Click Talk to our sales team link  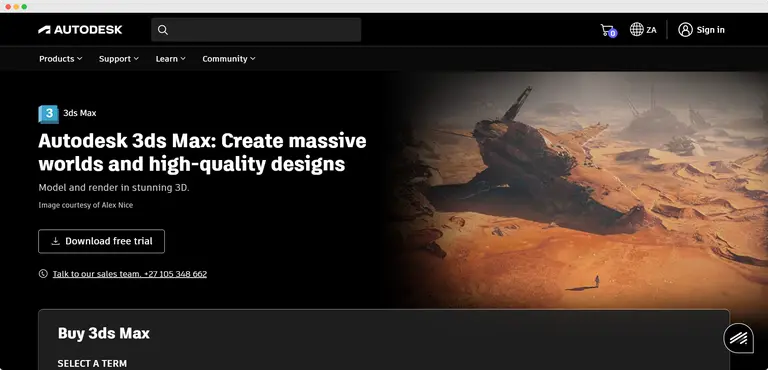tap(130, 274)
